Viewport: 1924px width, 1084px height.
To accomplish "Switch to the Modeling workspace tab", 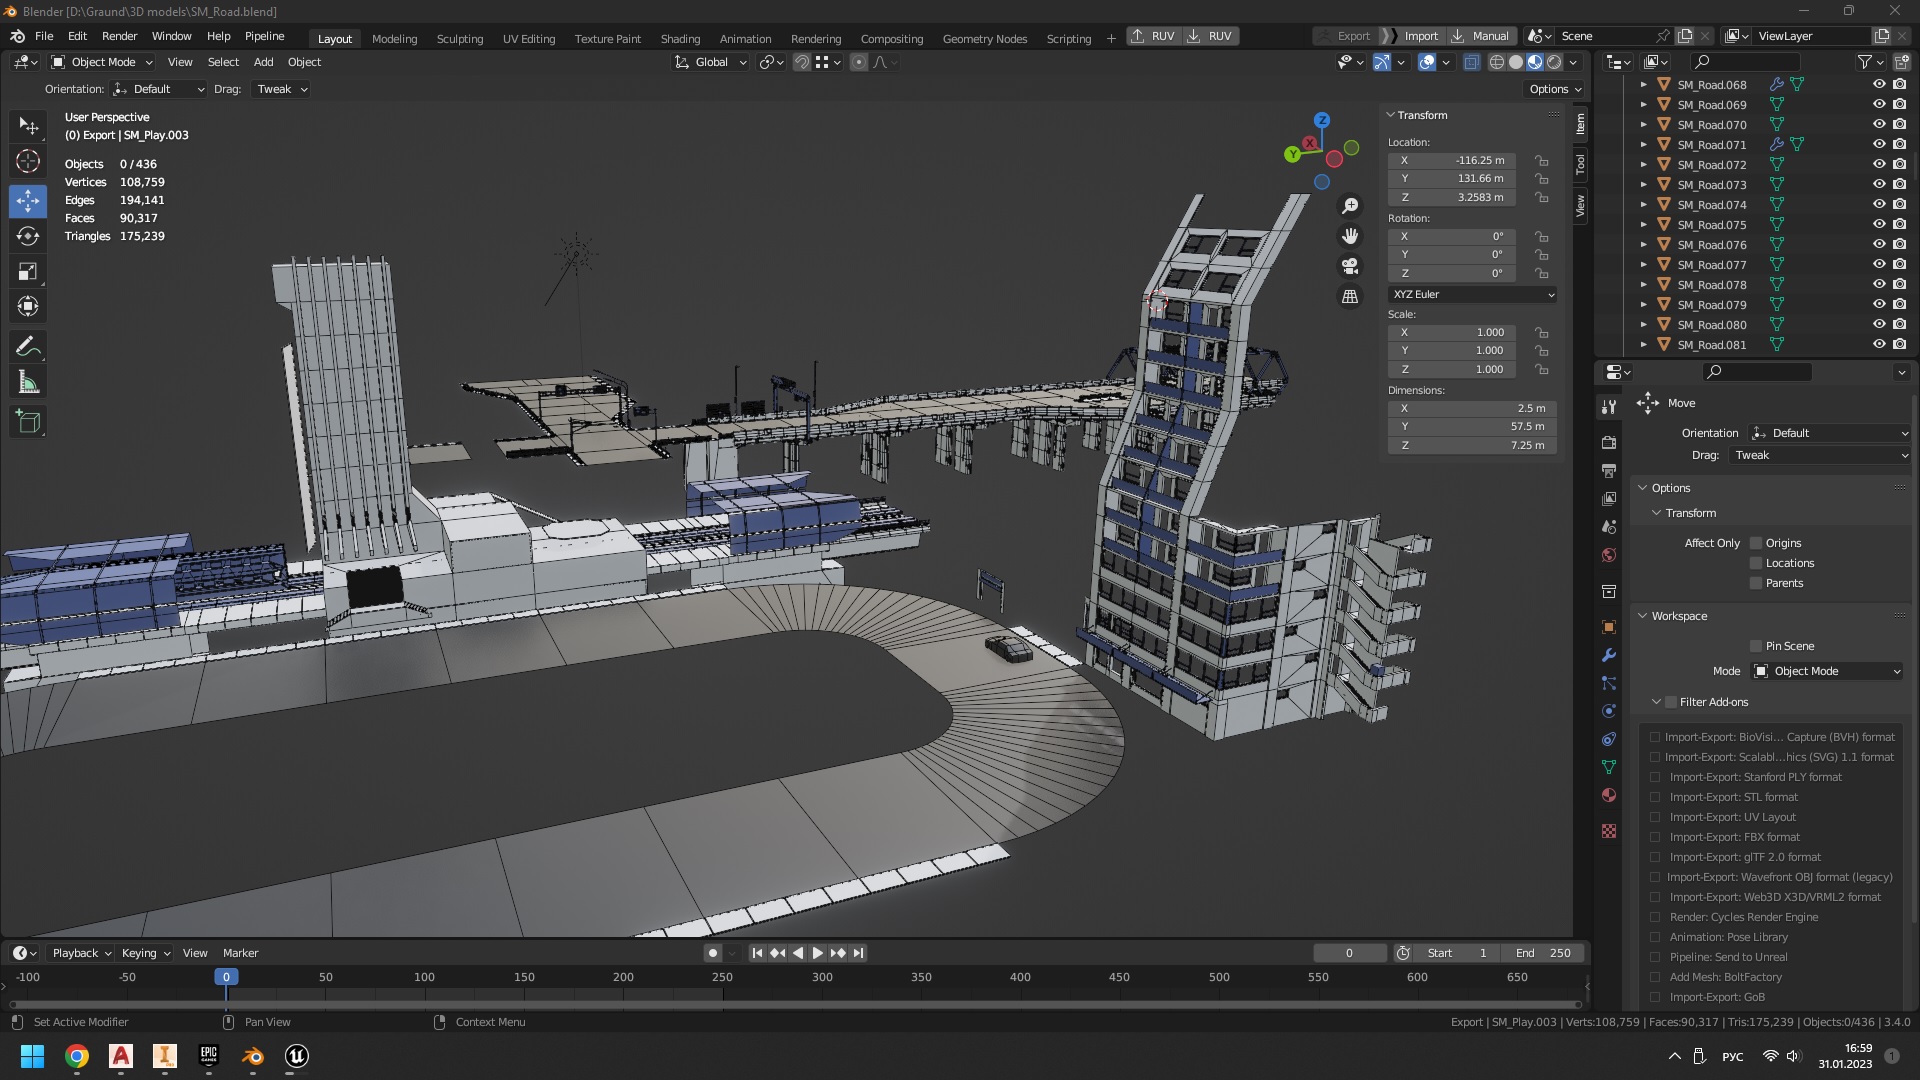I will [395, 38].
